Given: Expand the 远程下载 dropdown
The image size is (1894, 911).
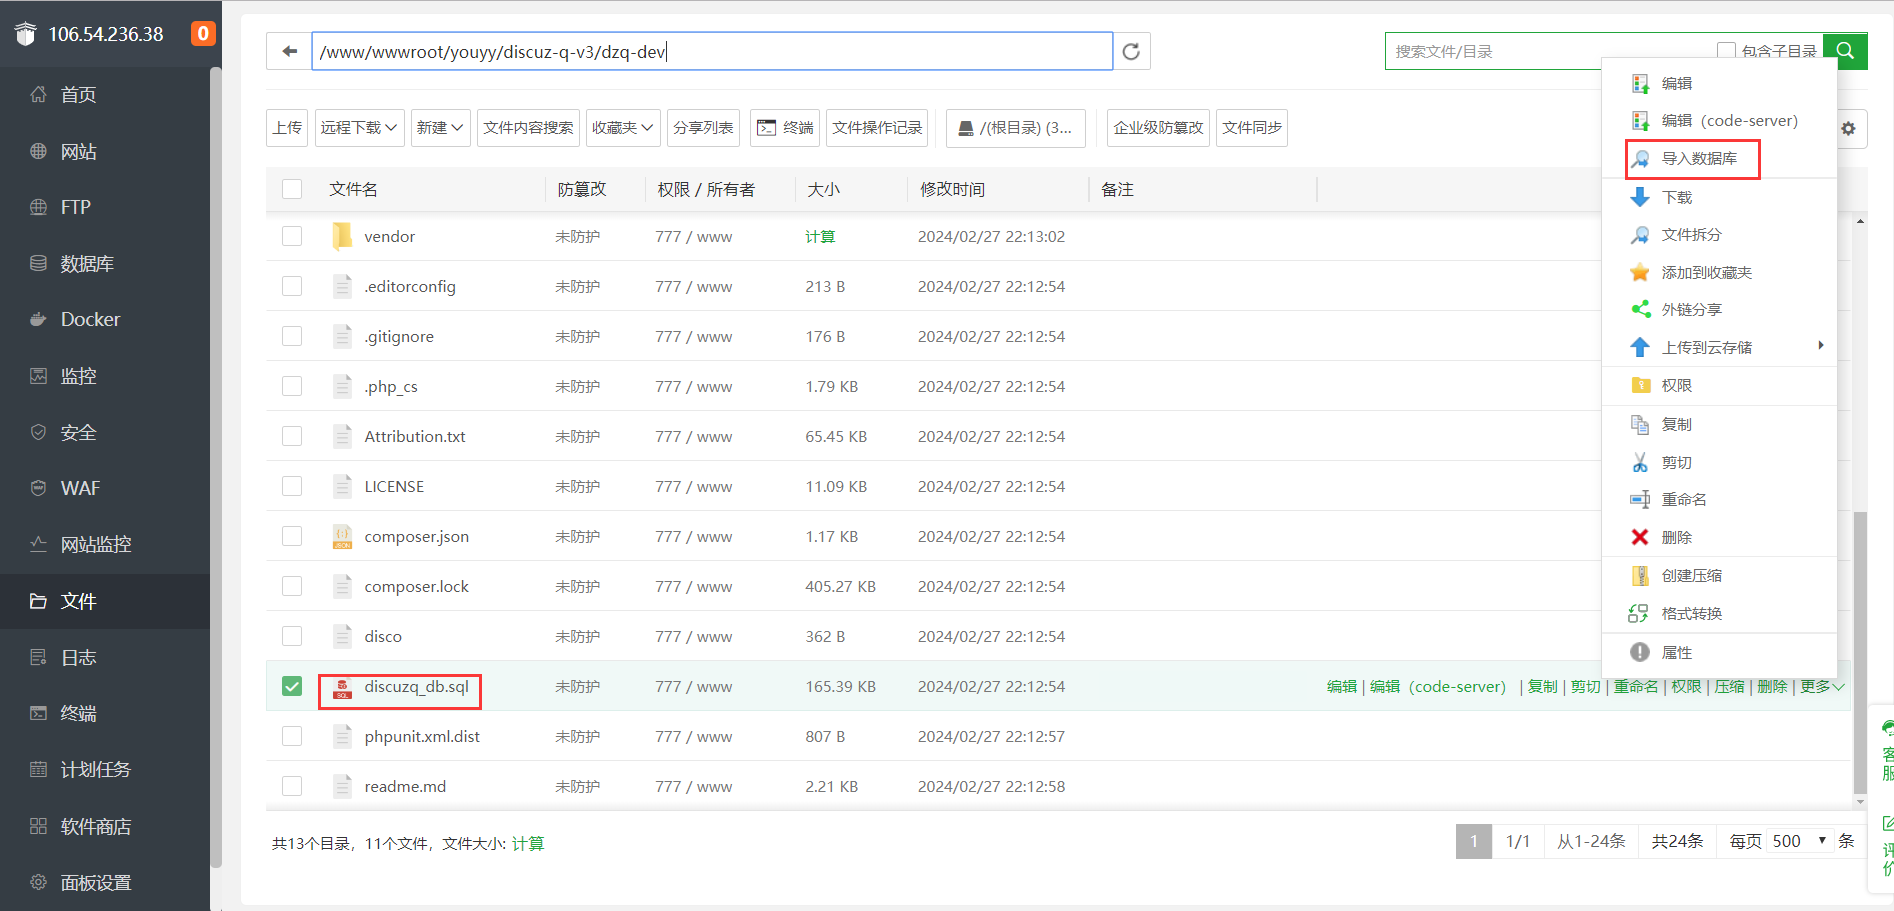Looking at the screenshot, I should pos(359,128).
